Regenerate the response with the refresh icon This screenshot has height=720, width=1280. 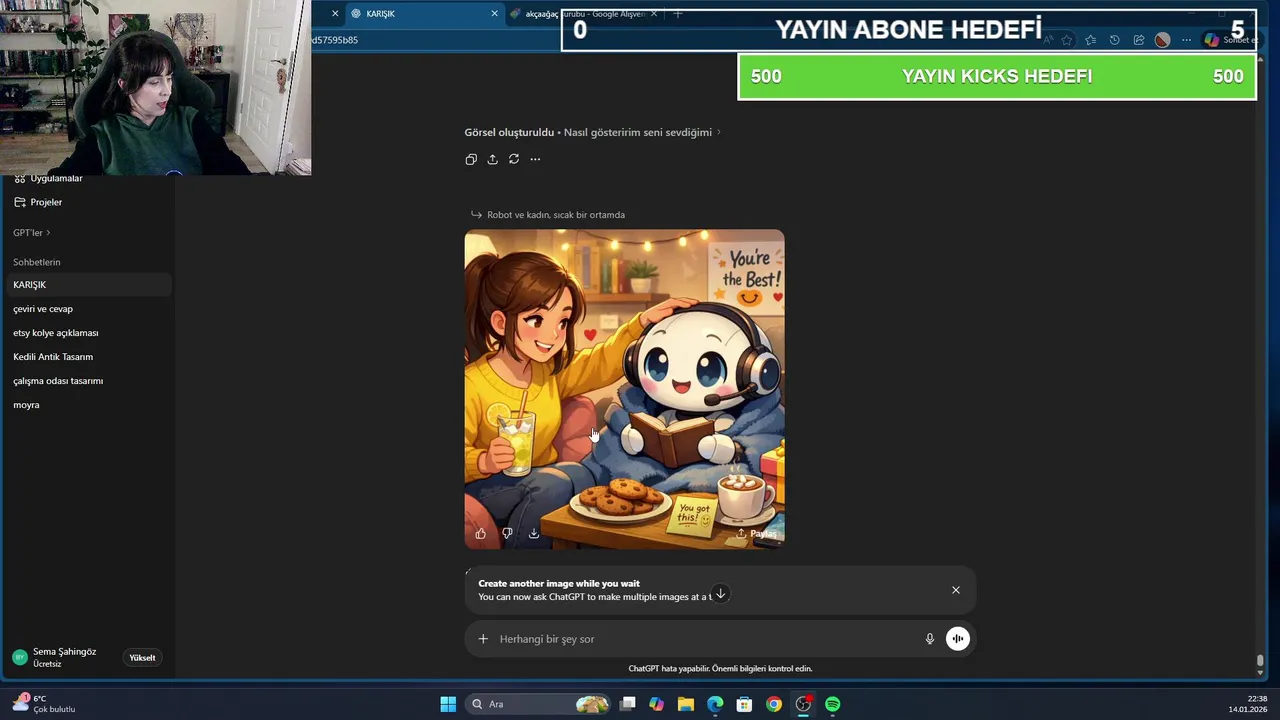click(x=514, y=159)
